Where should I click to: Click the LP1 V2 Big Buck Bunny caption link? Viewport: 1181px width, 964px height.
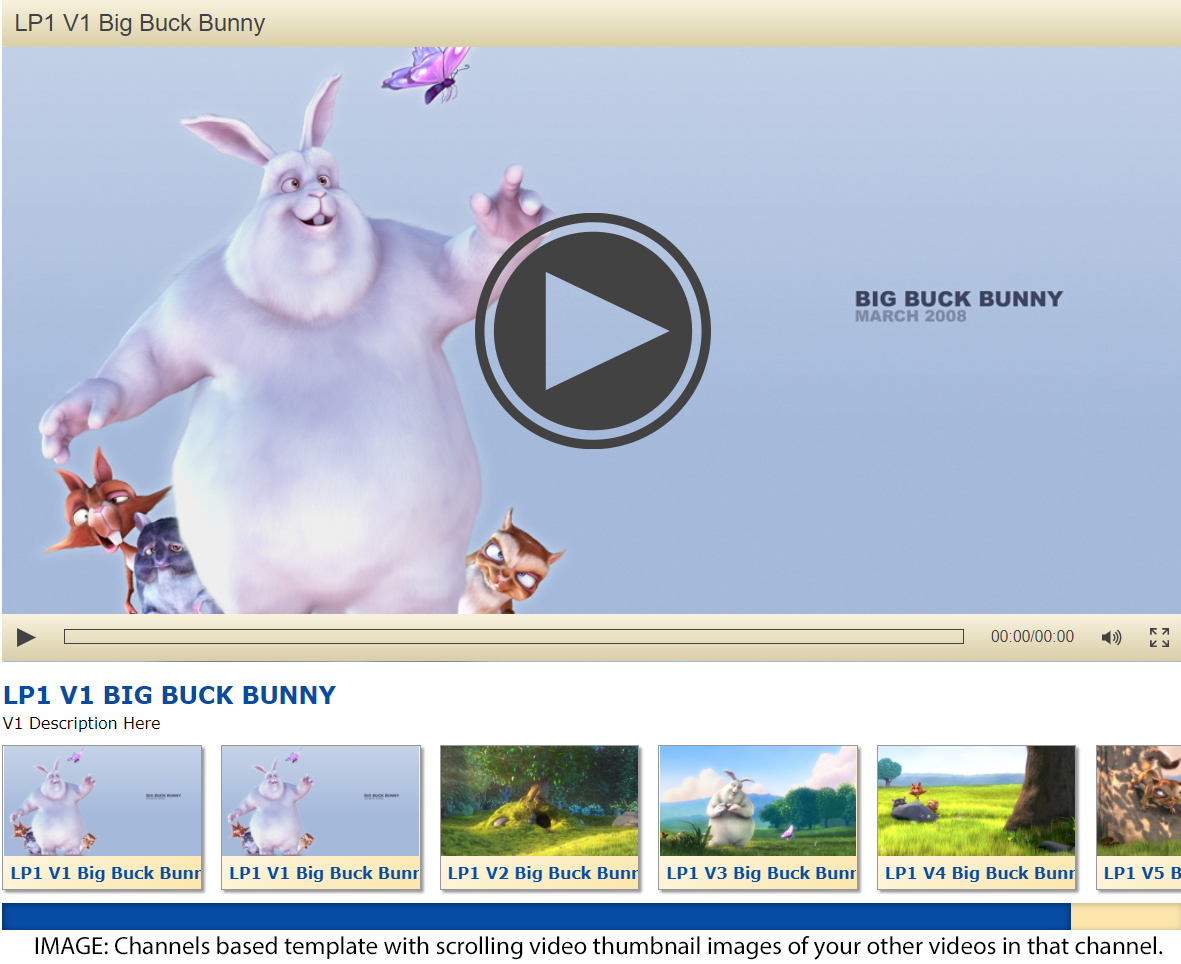coord(542,873)
